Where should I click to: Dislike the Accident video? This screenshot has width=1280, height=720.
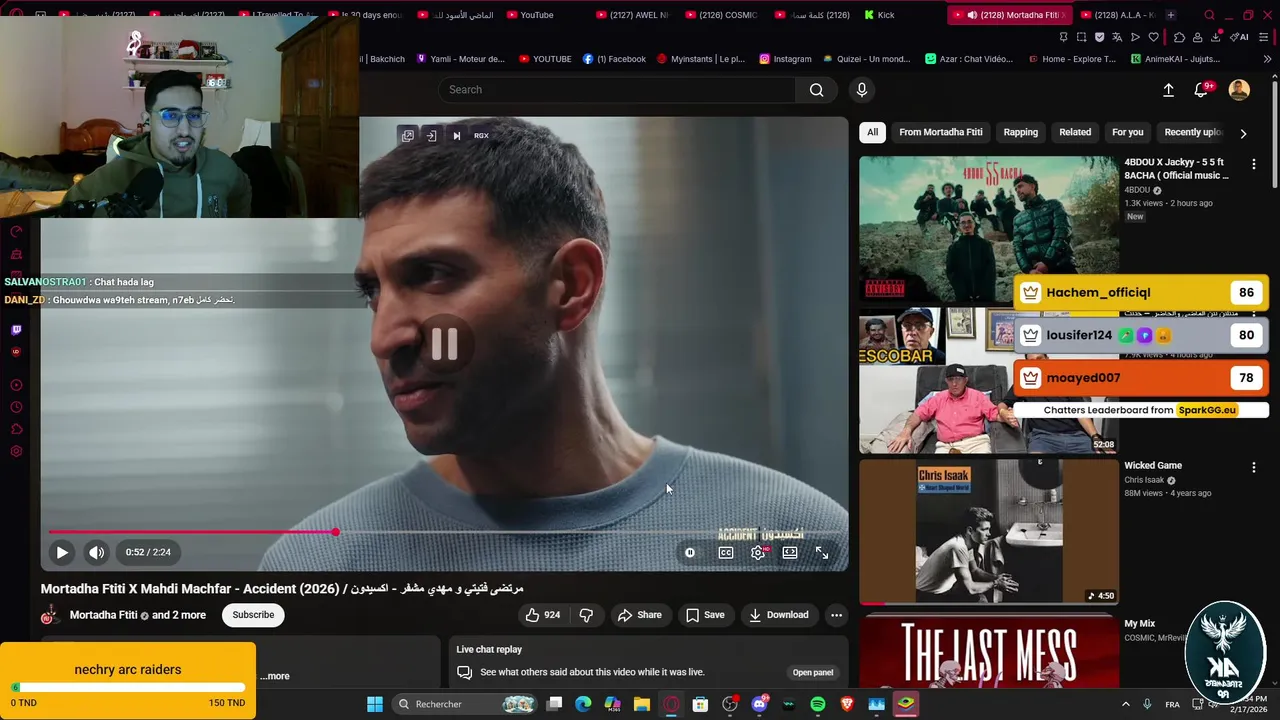tap(586, 615)
